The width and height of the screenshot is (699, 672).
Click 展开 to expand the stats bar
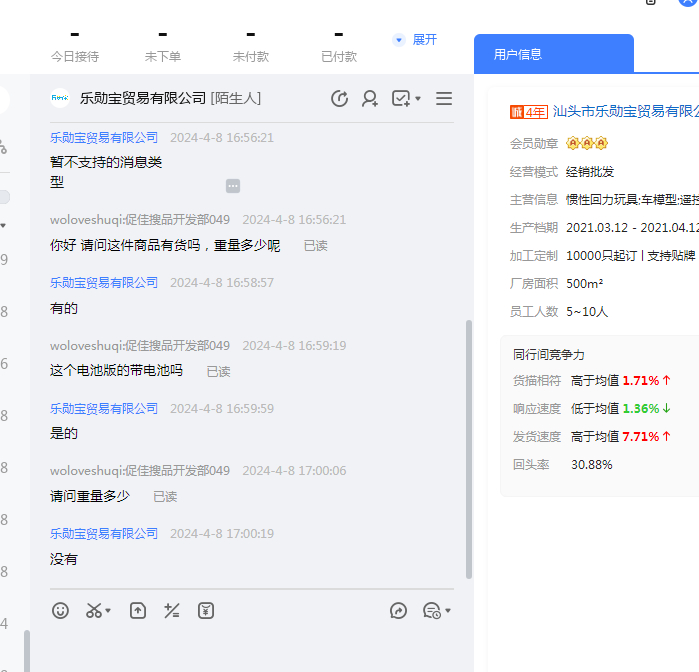(x=416, y=40)
